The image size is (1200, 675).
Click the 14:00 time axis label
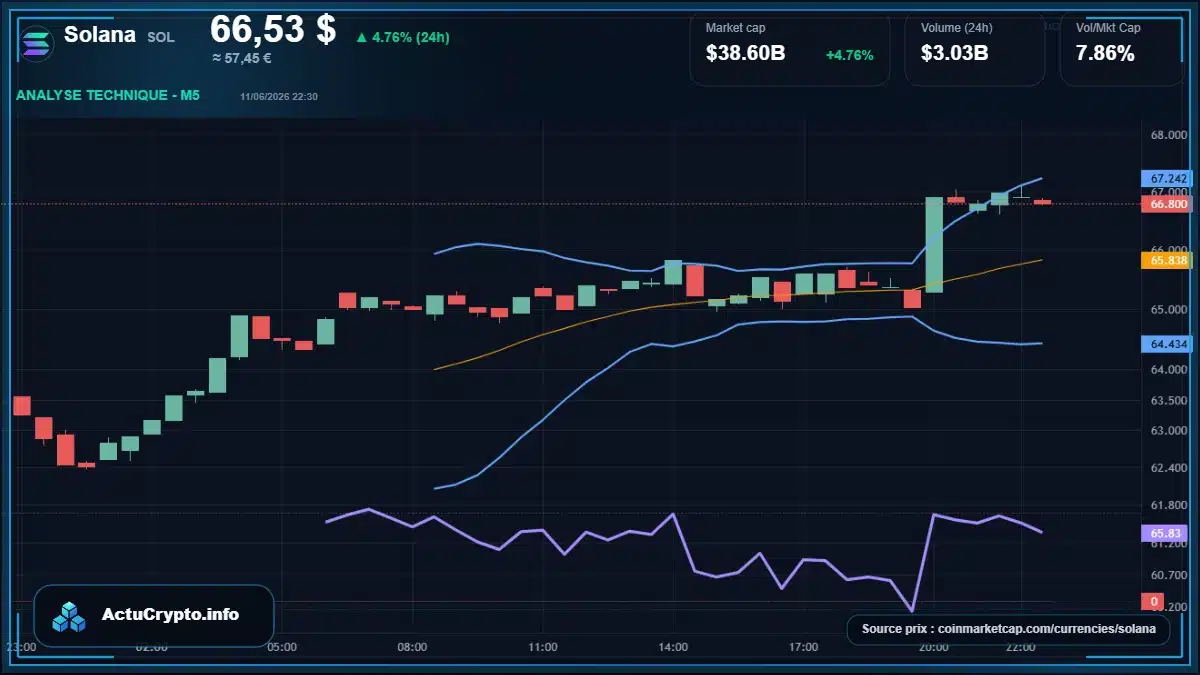coord(673,647)
